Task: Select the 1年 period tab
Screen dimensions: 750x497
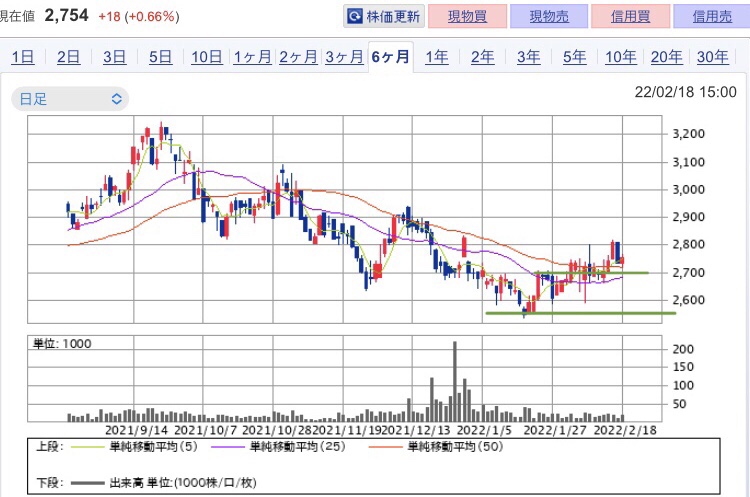Action: click(x=437, y=57)
